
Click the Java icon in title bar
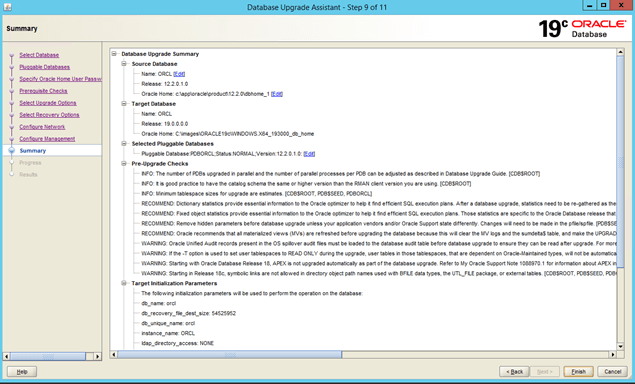tap(7, 7)
